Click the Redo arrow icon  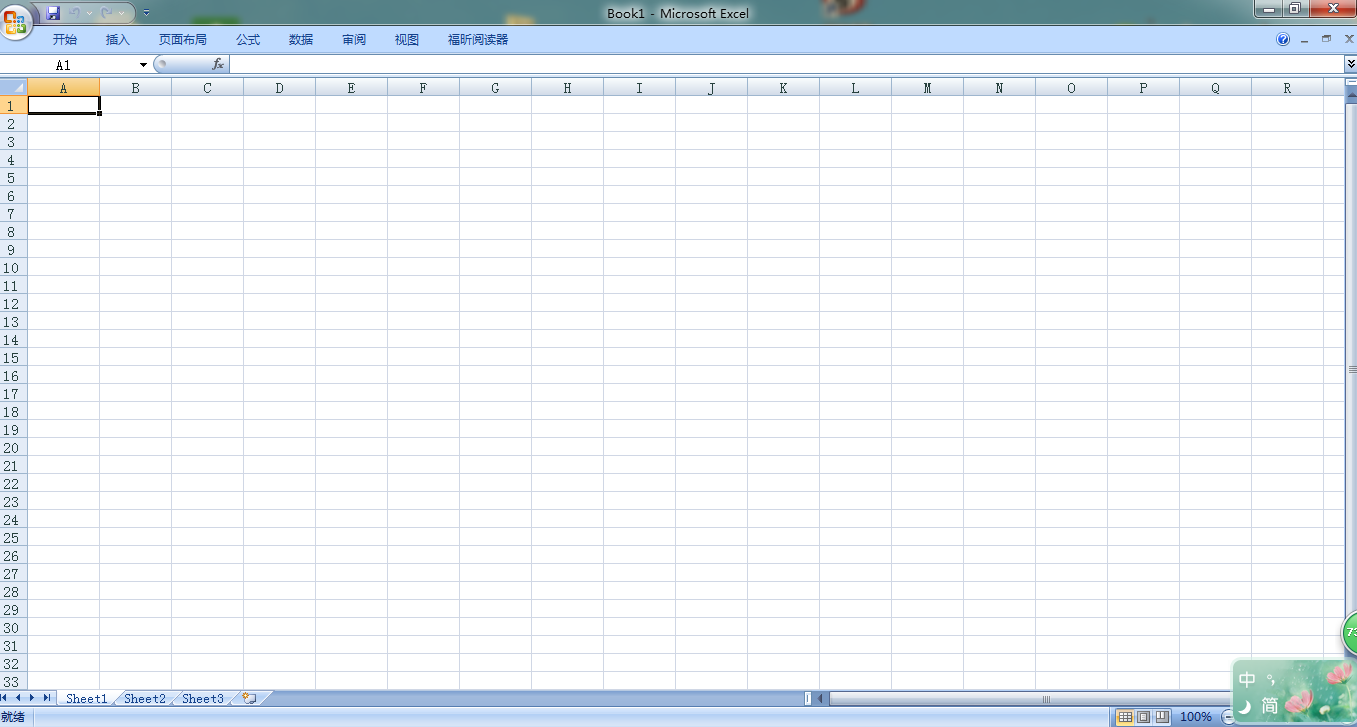[106, 13]
